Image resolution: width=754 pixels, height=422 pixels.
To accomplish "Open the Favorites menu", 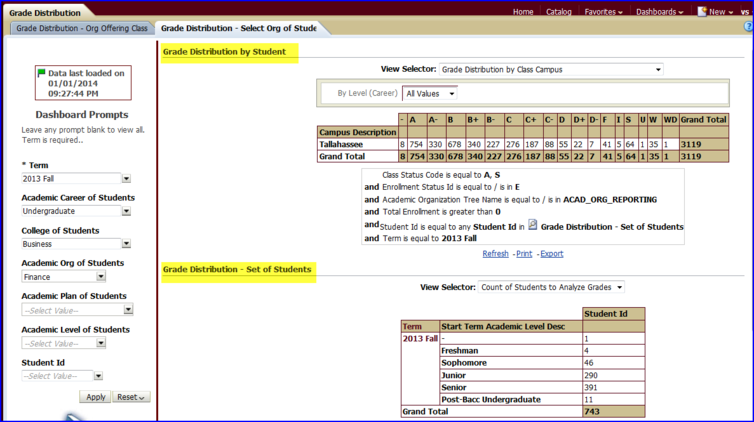I will (603, 12).
